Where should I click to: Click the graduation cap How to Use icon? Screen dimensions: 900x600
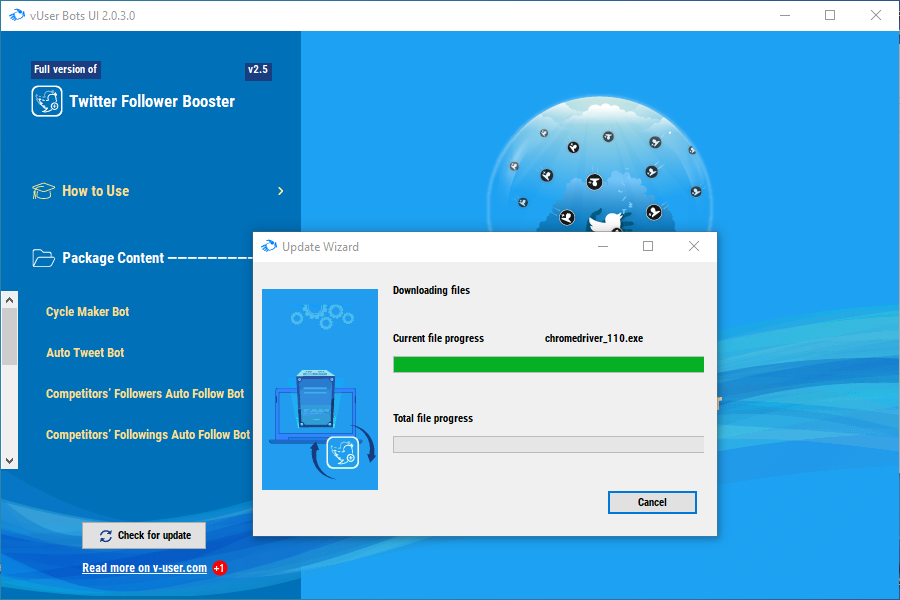coord(43,191)
